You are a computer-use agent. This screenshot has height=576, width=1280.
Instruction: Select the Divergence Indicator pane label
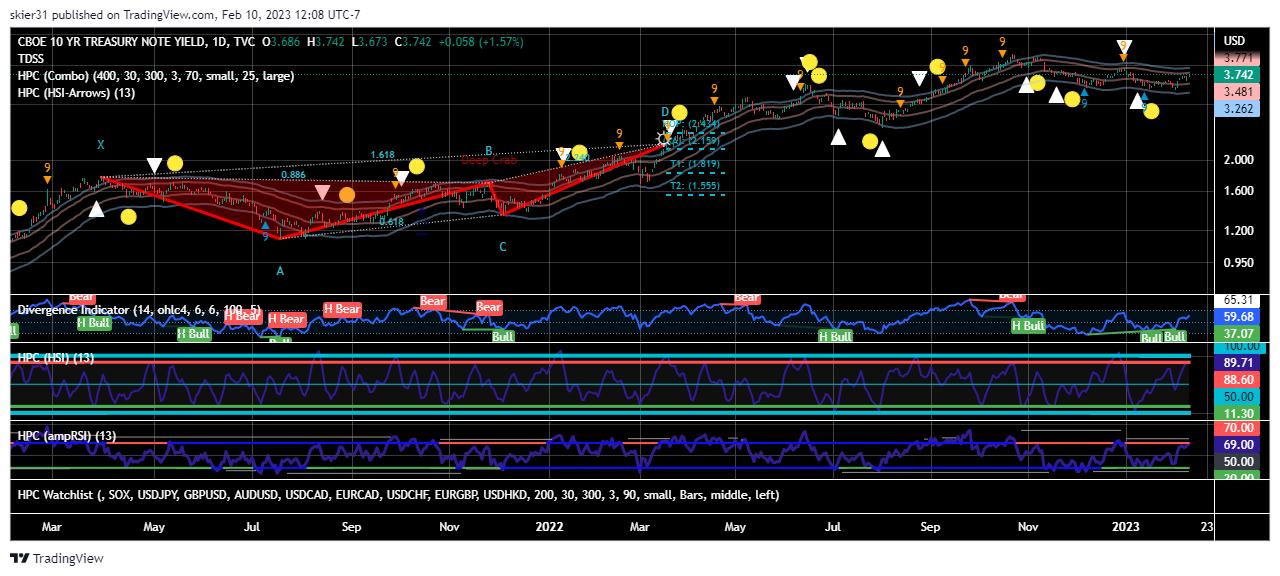click(140, 310)
